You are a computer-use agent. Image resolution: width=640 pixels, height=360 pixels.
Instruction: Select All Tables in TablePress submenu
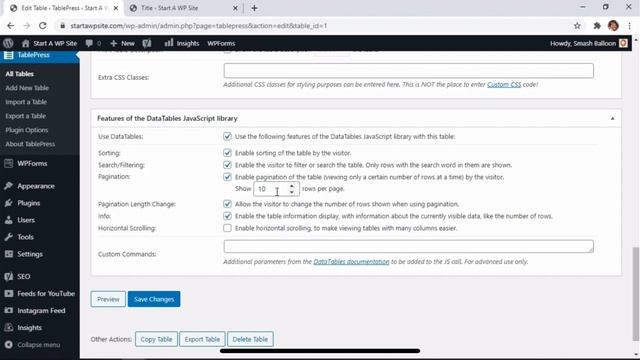(20, 74)
